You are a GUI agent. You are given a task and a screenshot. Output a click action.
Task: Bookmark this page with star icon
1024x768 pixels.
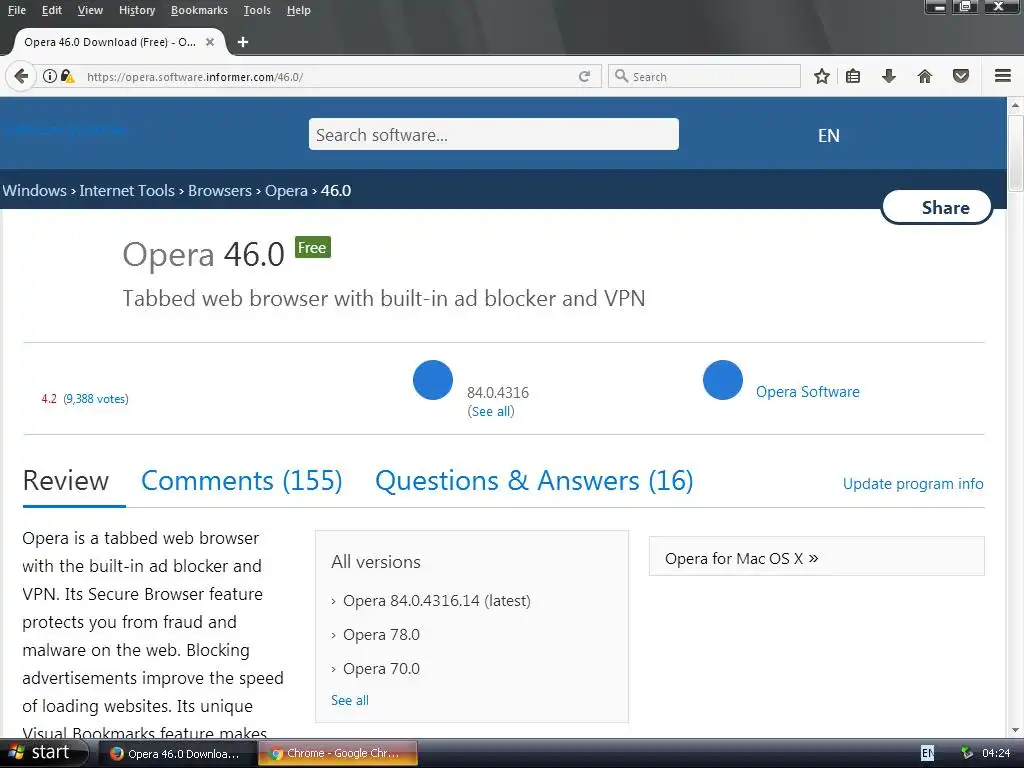click(822, 76)
